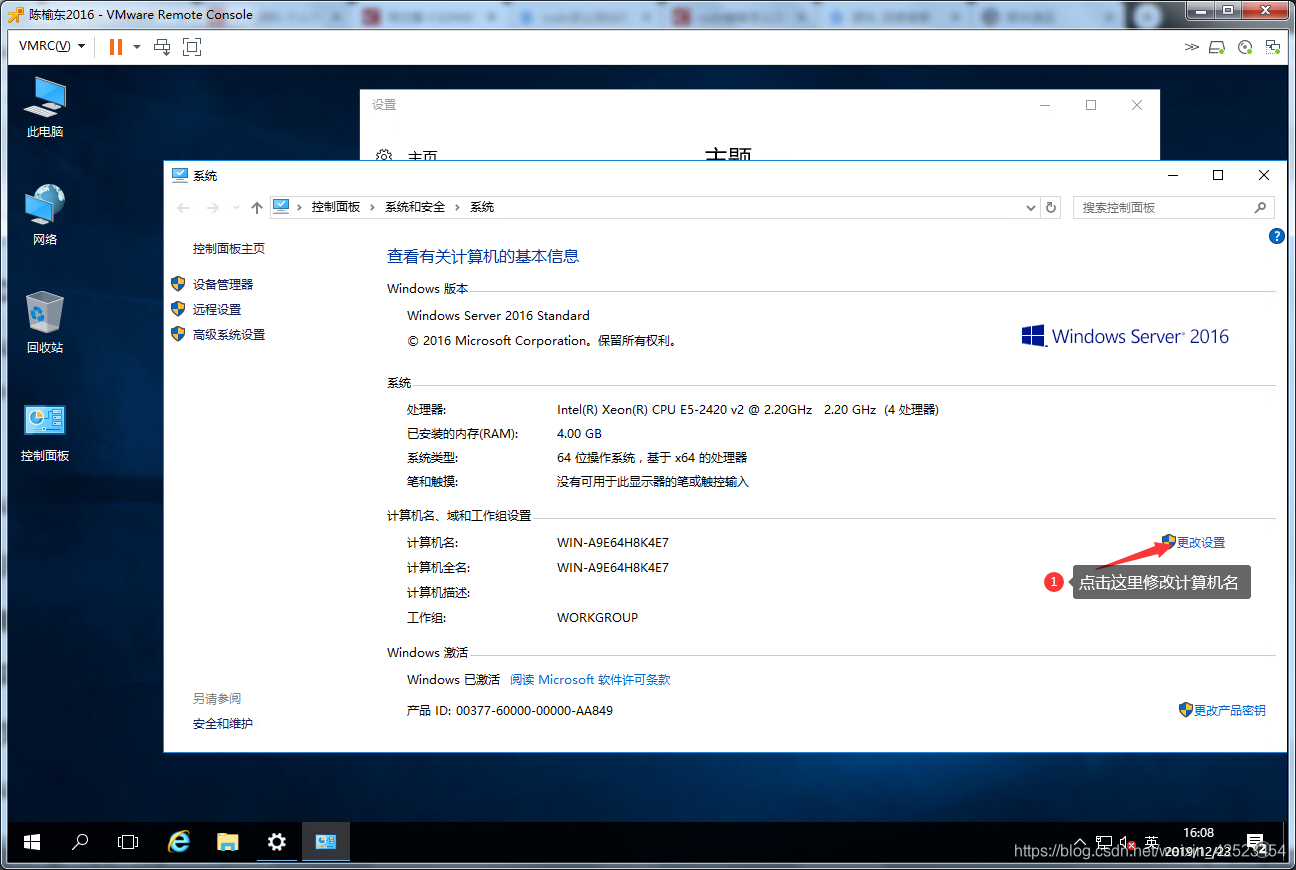Click the Windows Server 2016 logo
Screen dimensions: 1296x870
click(x=1125, y=336)
